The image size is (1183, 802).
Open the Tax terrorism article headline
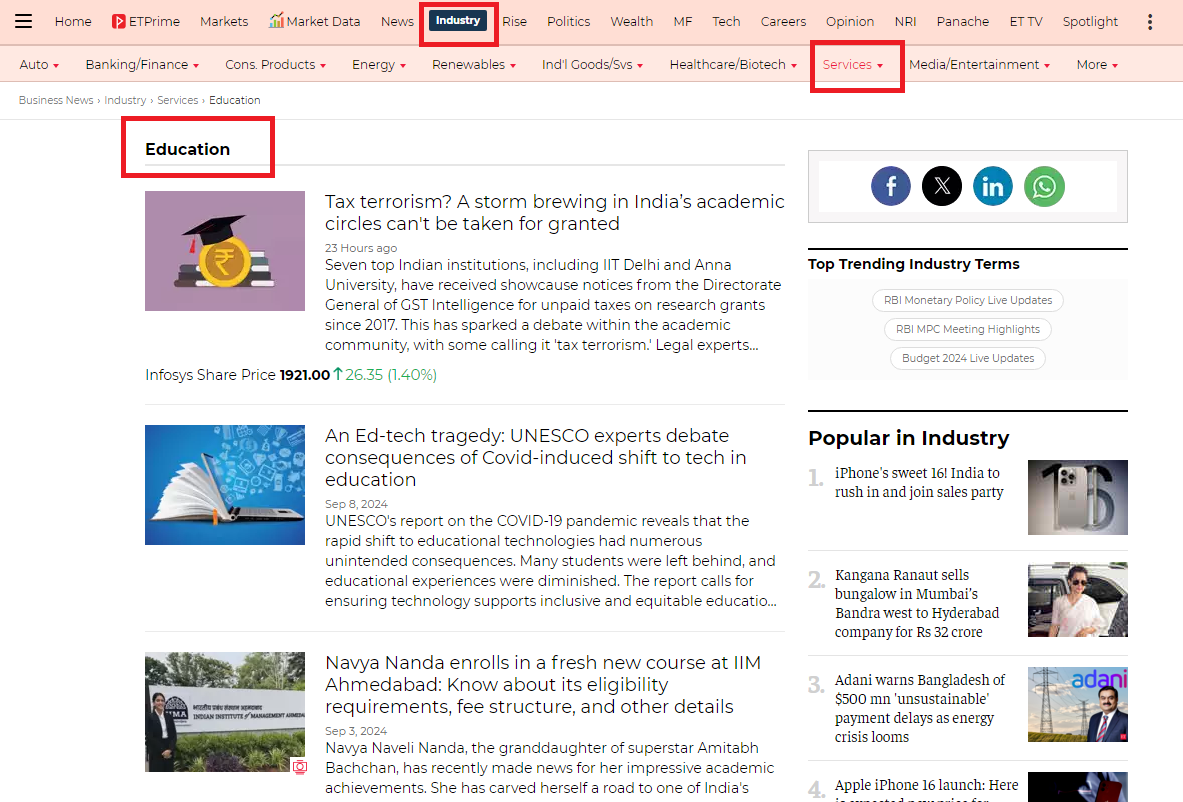554,212
